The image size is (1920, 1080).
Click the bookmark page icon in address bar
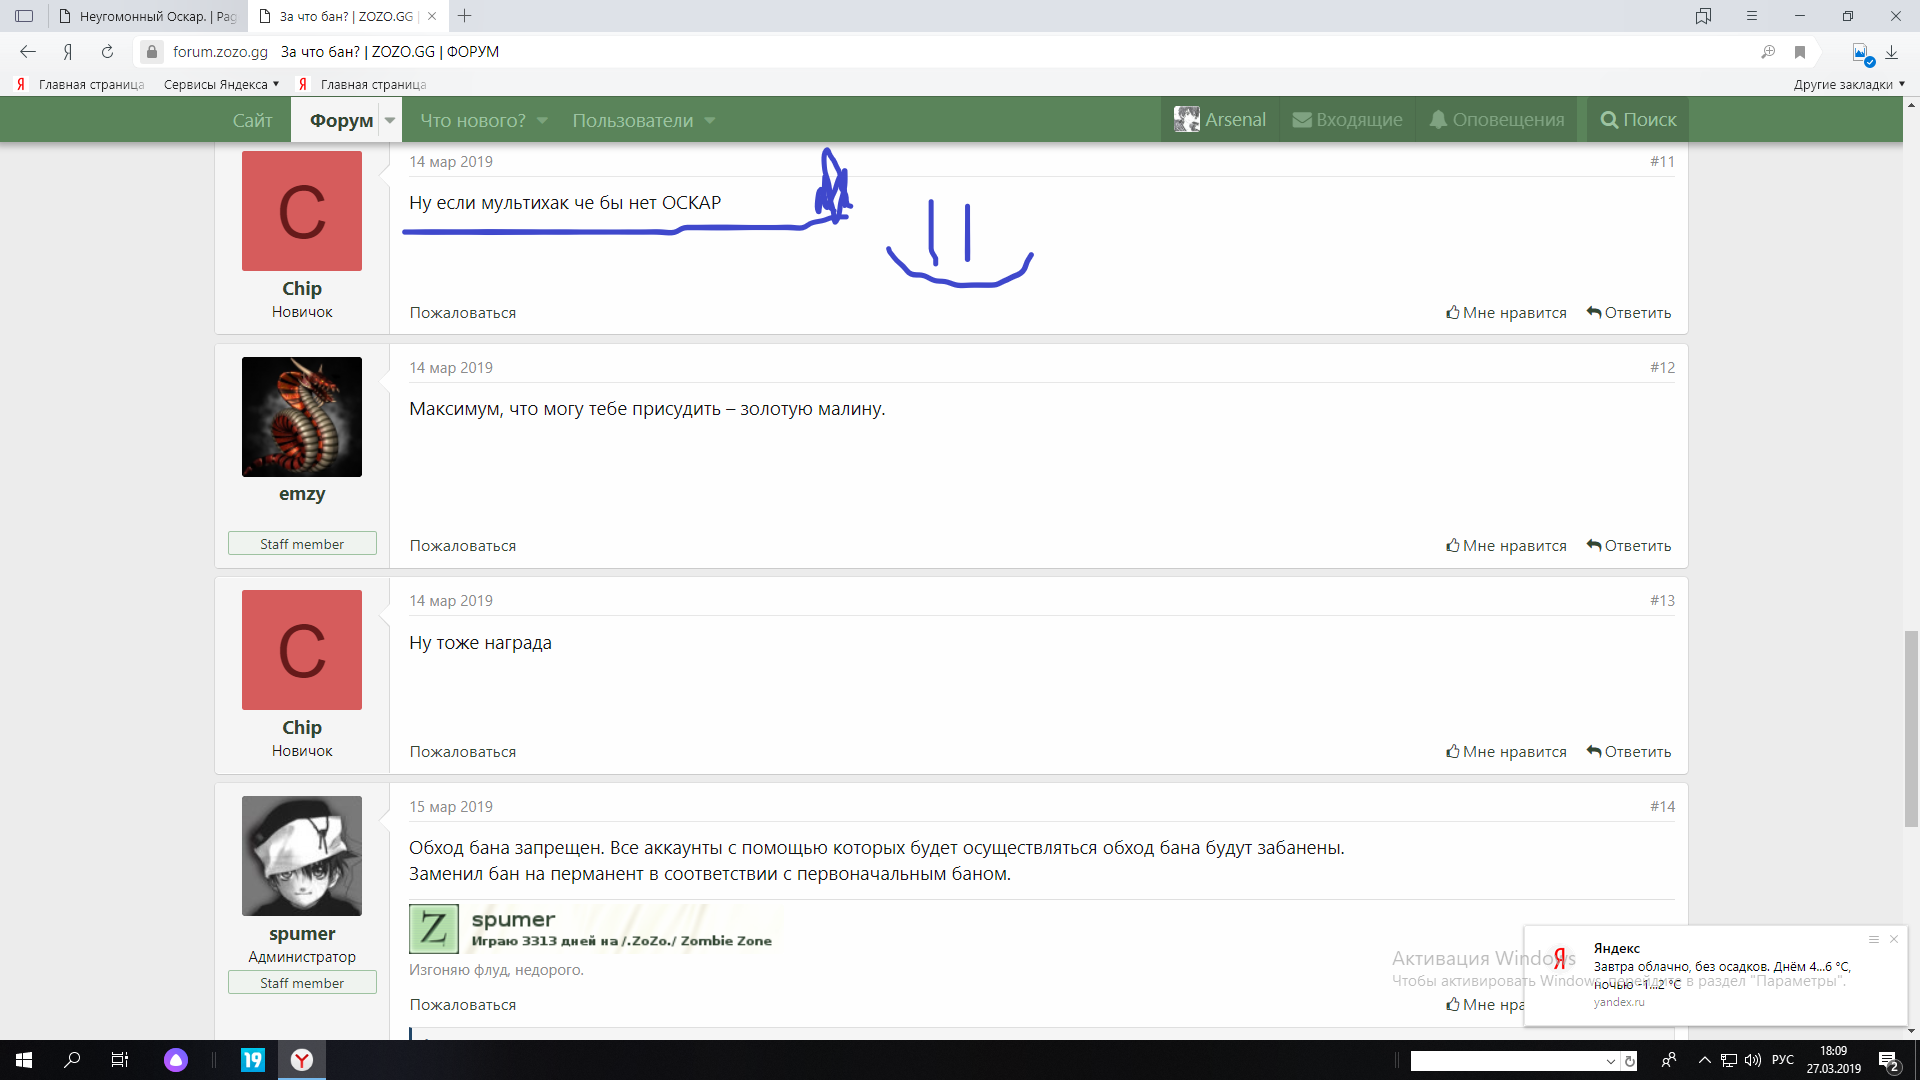[1800, 52]
